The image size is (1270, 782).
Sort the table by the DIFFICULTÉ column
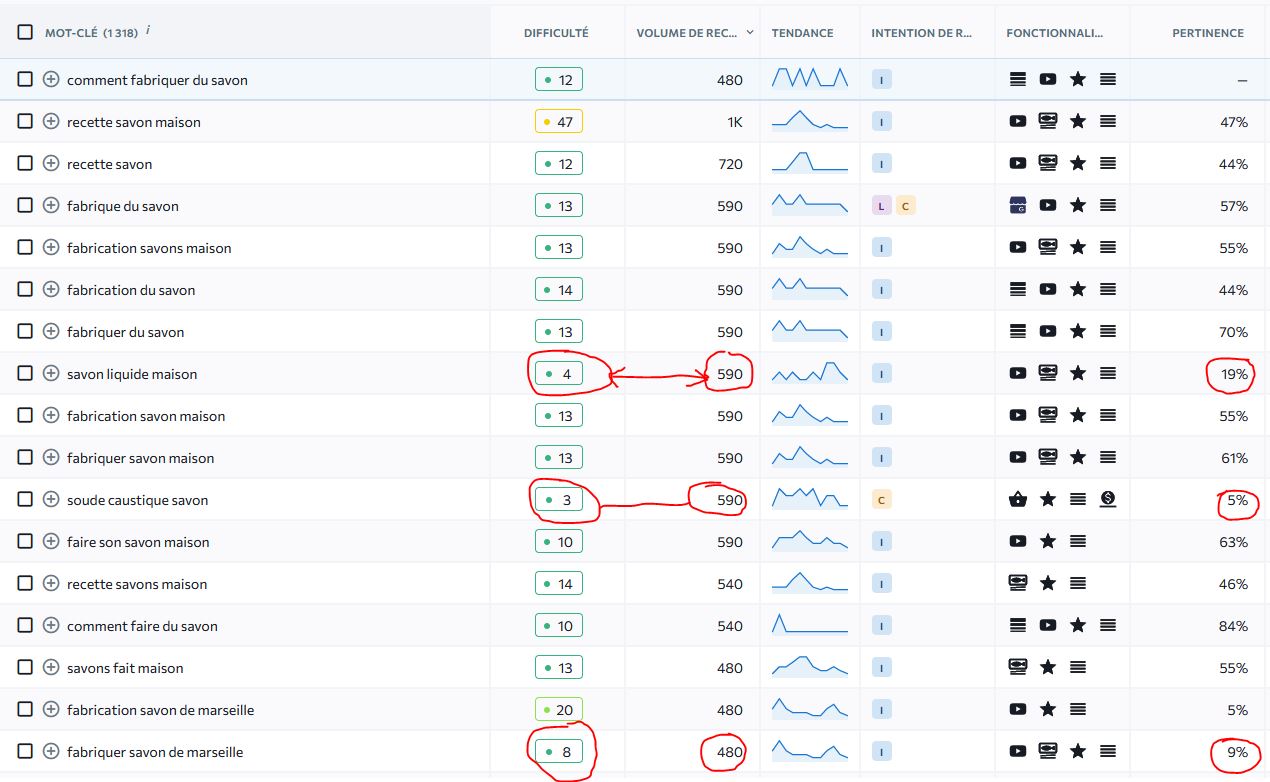pos(555,32)
